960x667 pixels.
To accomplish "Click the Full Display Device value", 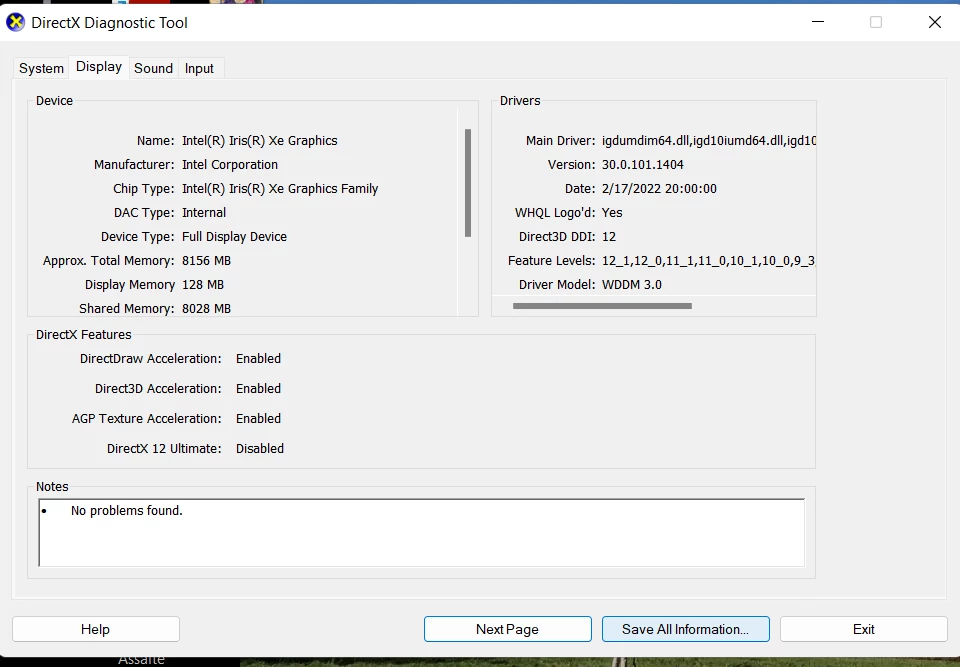I will click(234, 236).
